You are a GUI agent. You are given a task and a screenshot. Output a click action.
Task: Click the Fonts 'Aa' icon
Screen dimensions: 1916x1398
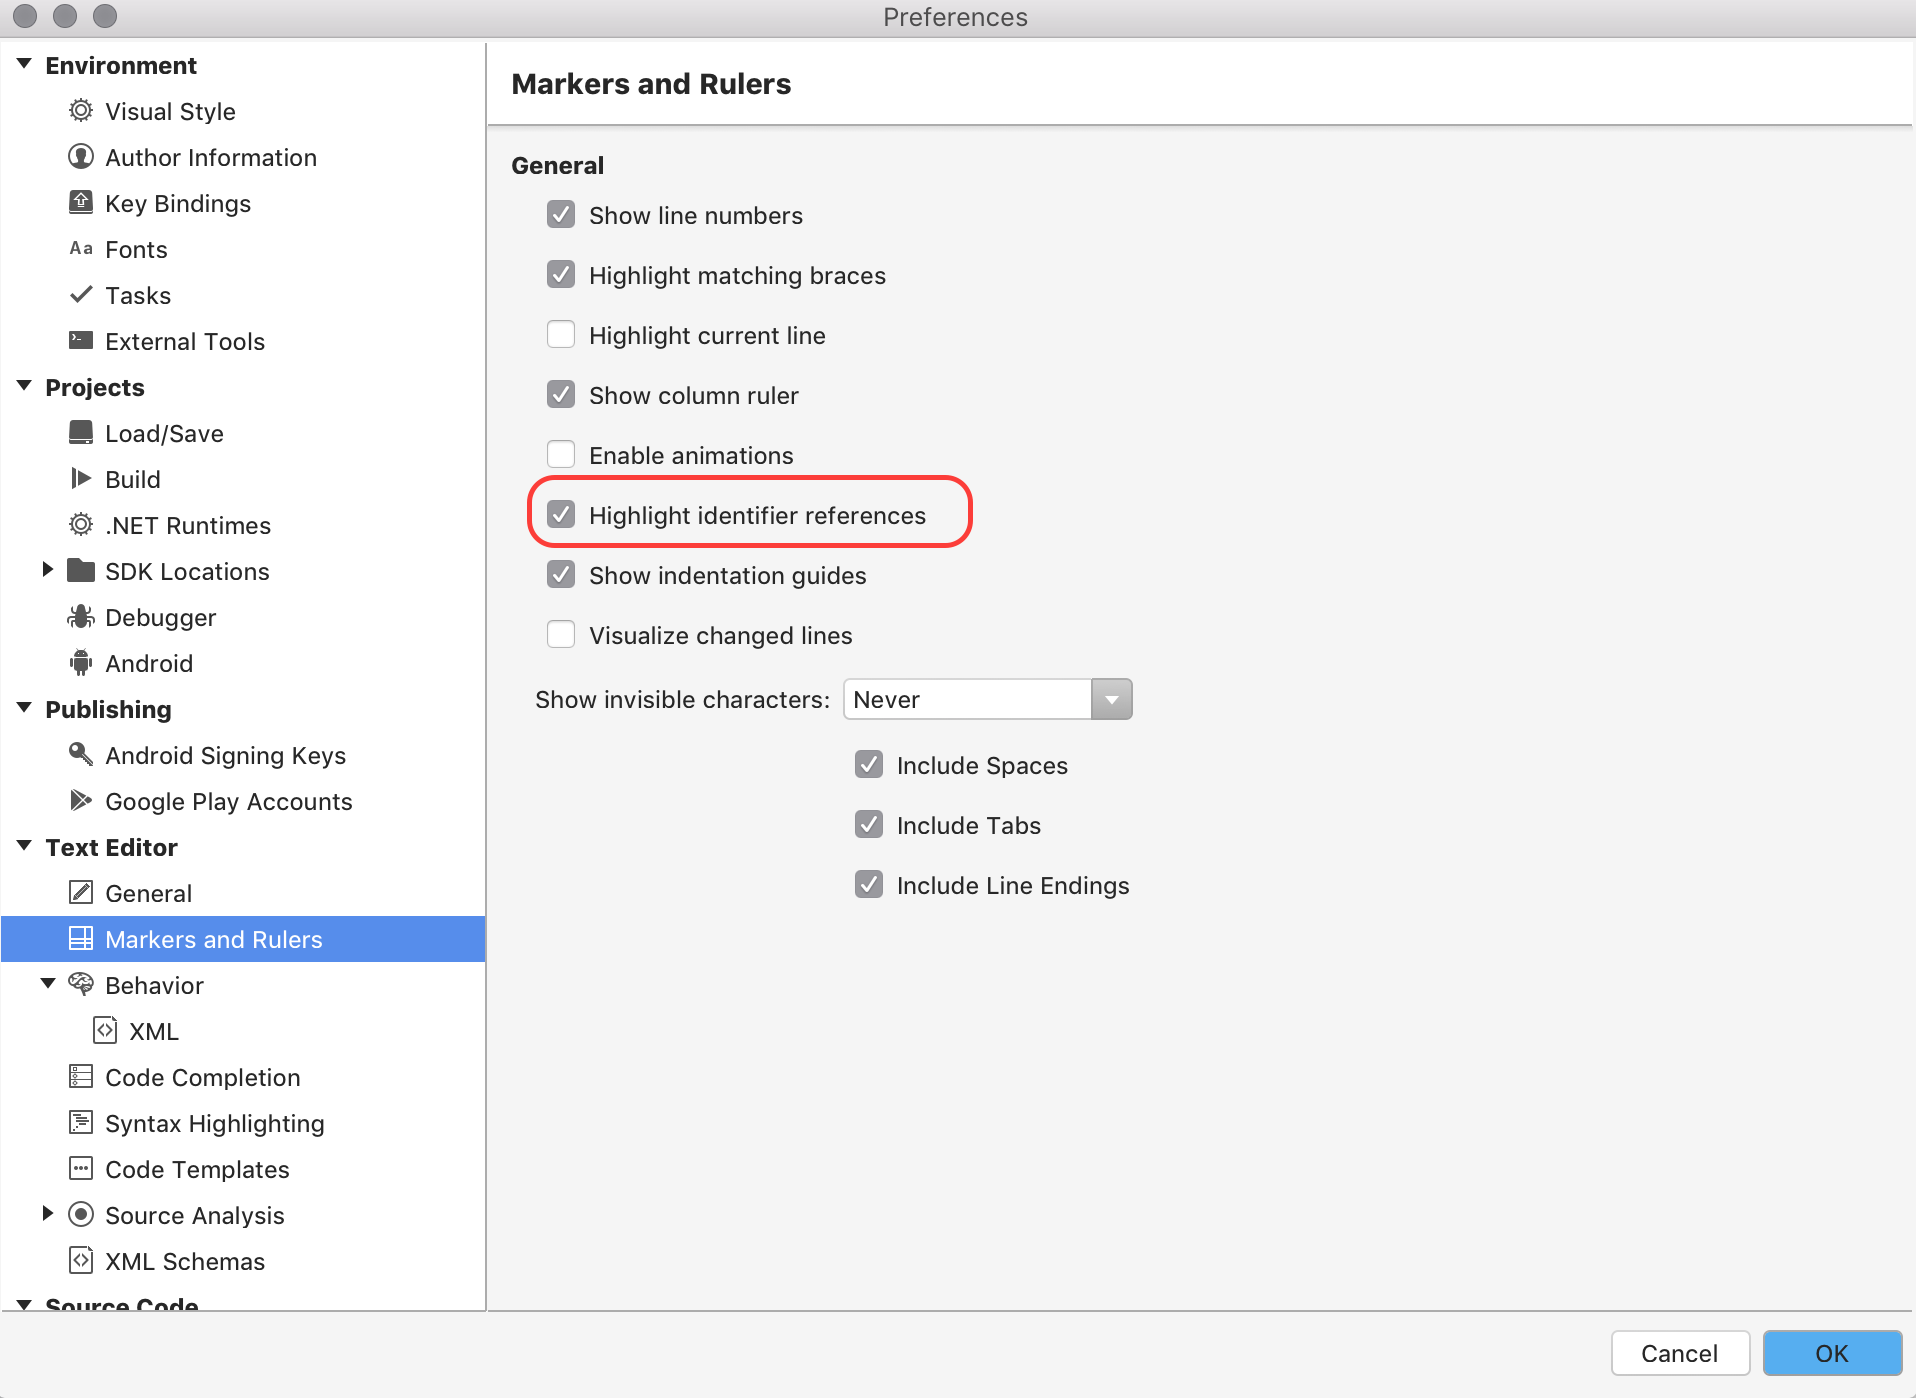pyautogui.click(x=80, y=248)
